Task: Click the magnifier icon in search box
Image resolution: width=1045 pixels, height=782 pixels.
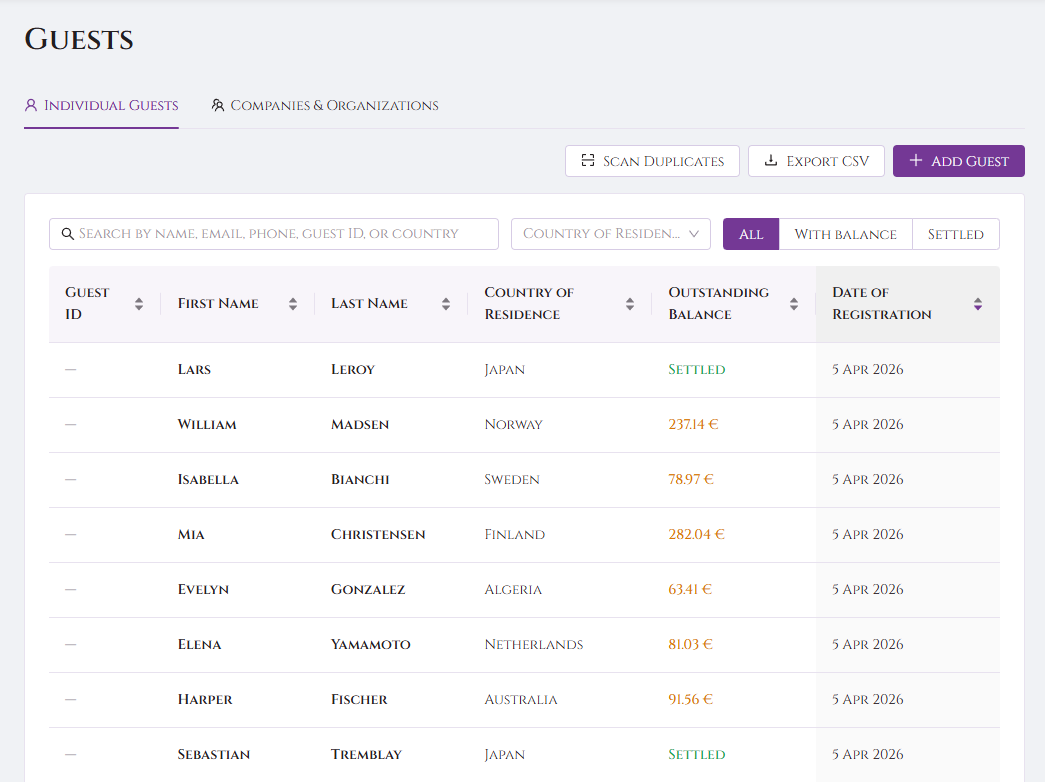Action: [x=68, y=234]
